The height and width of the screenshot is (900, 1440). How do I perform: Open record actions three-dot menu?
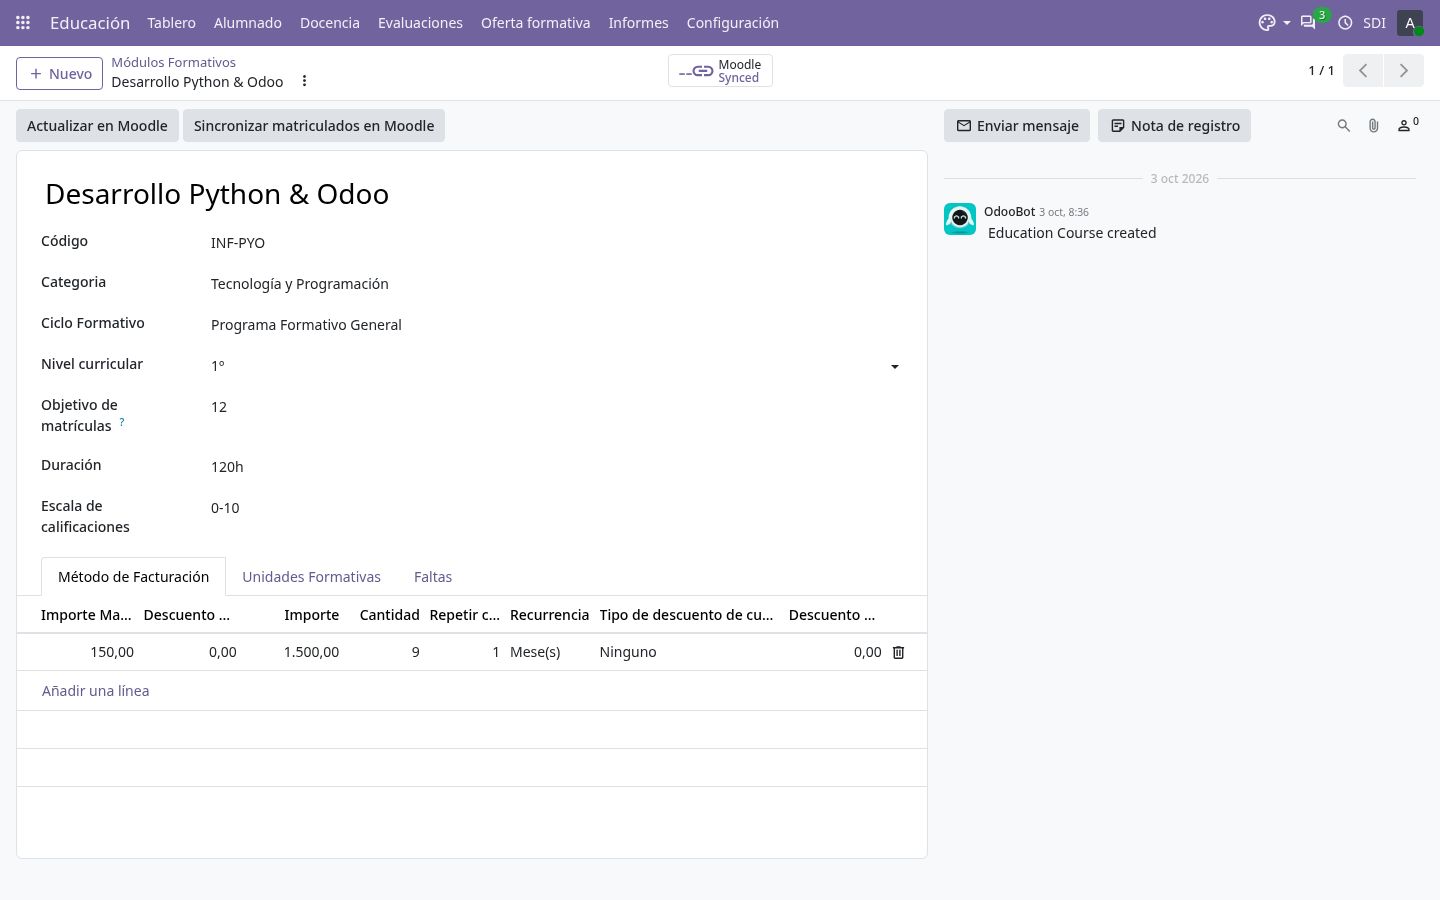coord(304,81)
